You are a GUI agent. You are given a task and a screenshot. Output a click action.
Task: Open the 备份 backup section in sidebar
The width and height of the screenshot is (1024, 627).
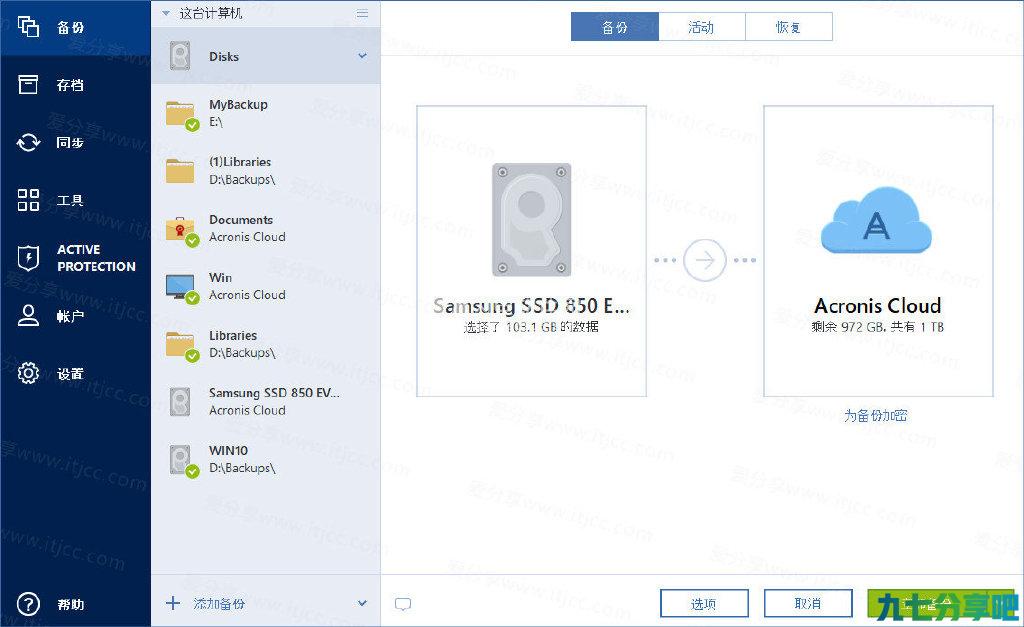(75, 27)
